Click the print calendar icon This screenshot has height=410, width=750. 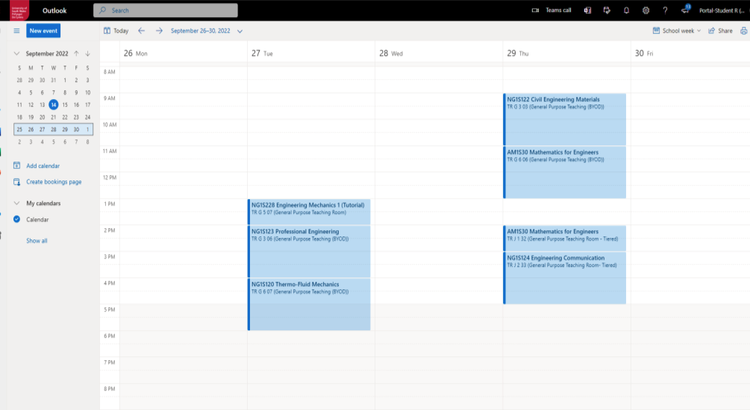[x=743, y=31]
